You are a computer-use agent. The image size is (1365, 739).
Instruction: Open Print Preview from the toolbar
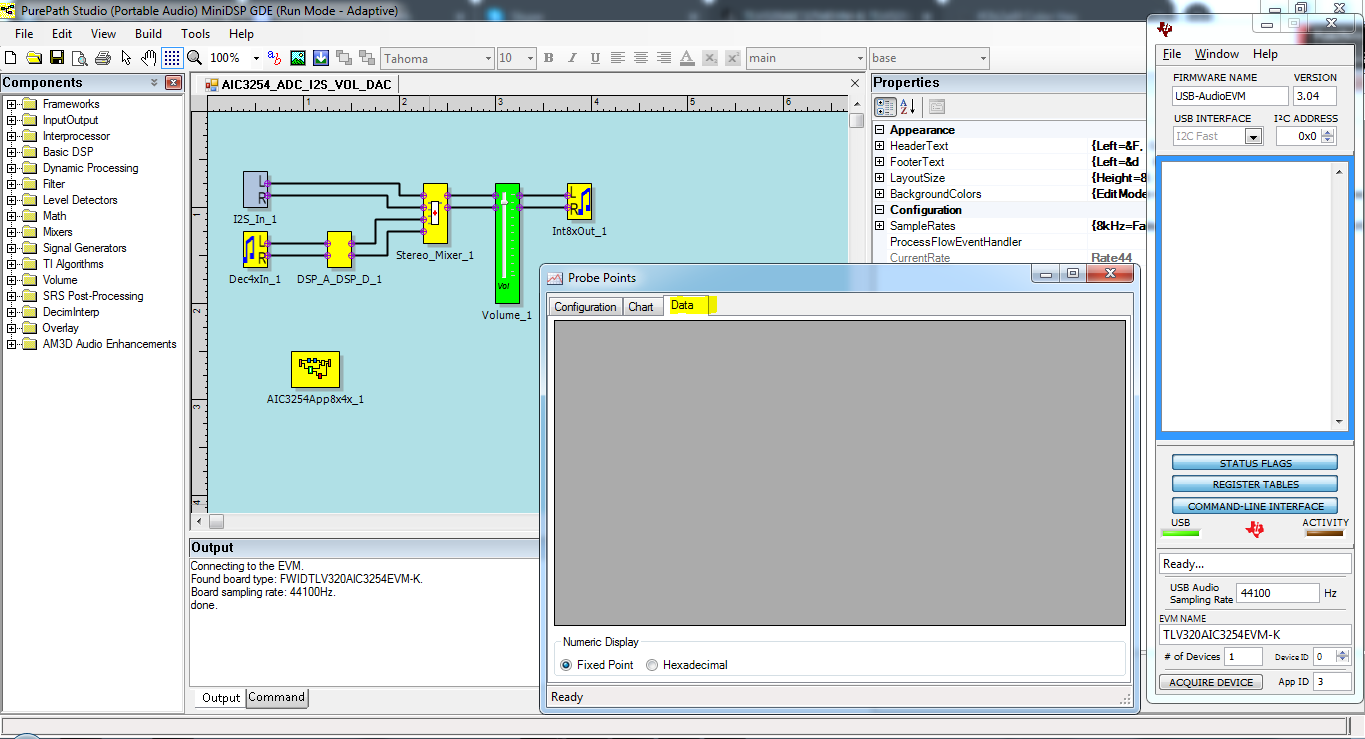point(79,58)
